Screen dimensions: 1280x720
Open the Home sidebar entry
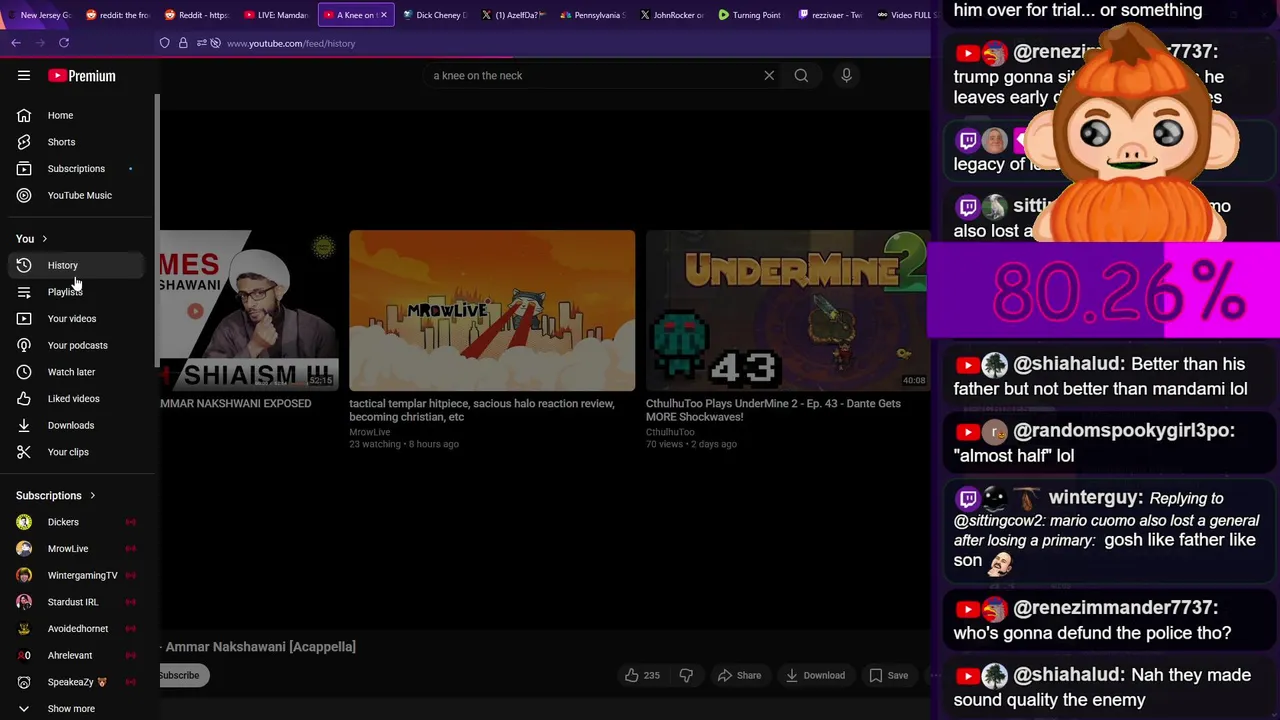pos(78,115)
